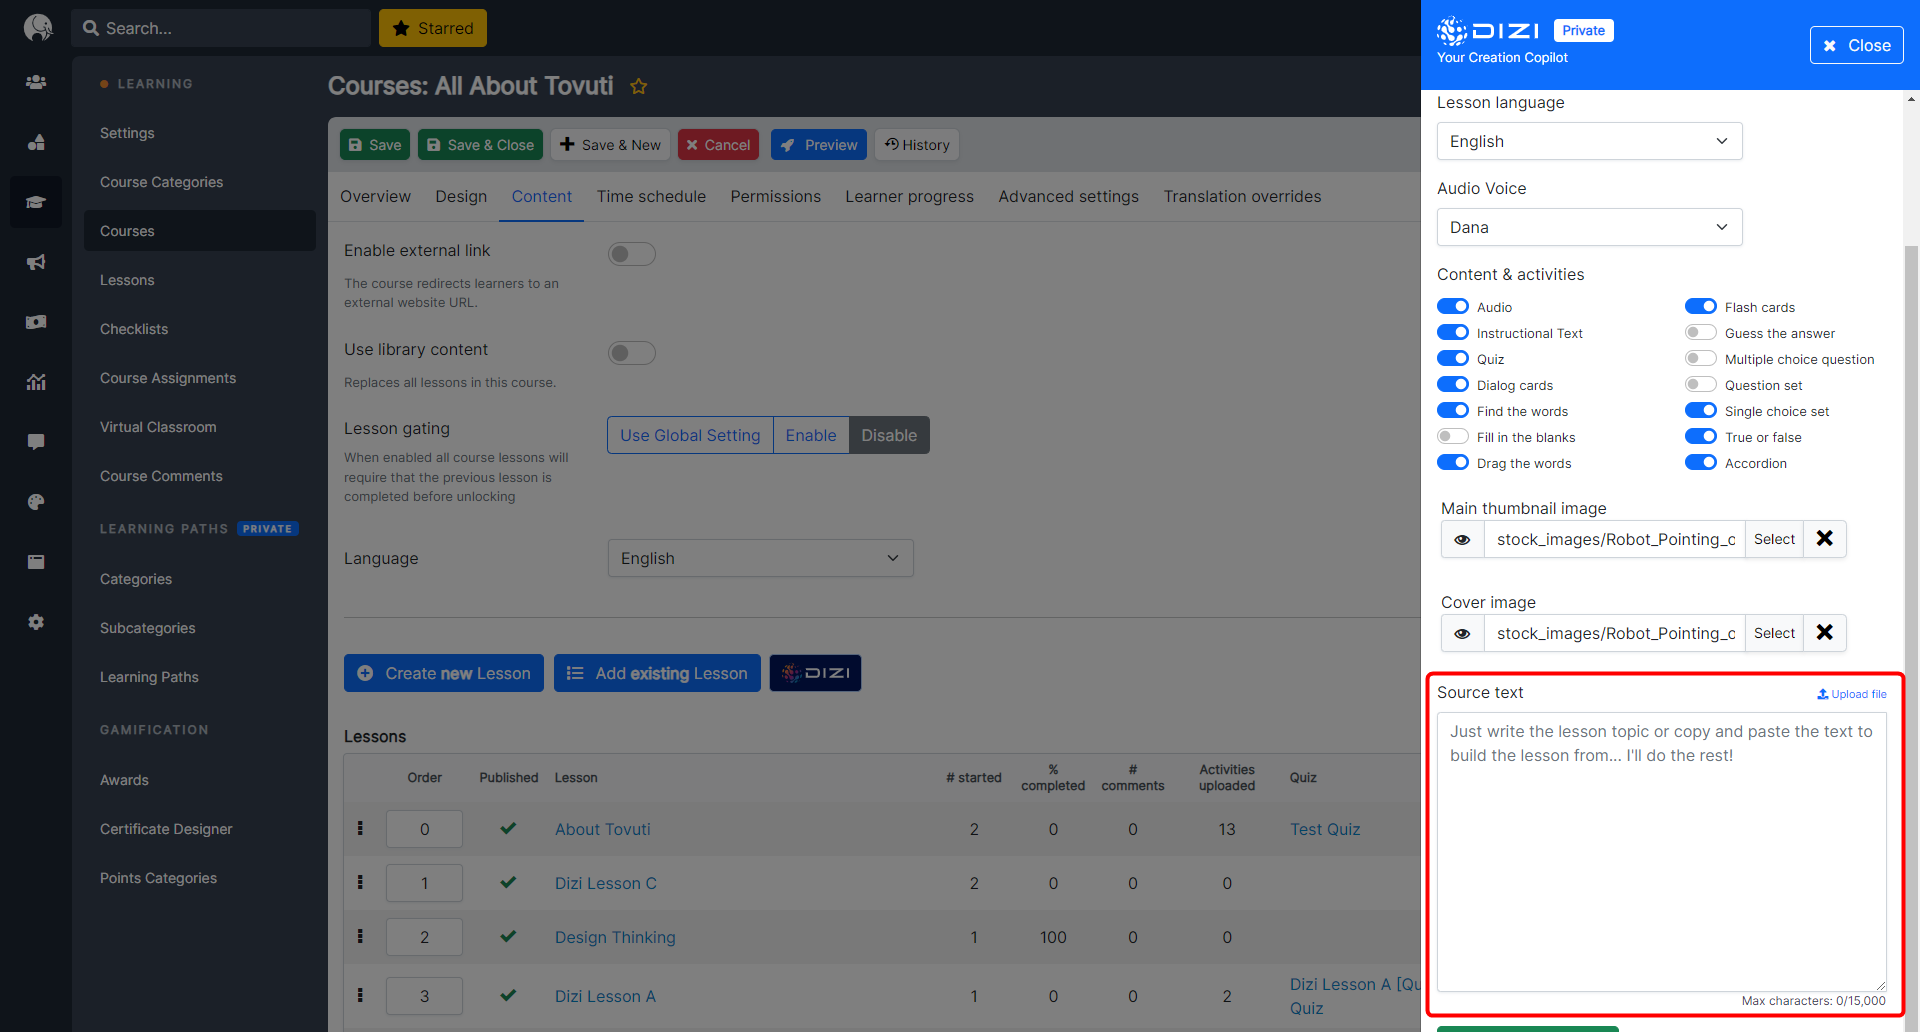
Task: Switch to the Design tab
Action: click(x=461, y=196)
